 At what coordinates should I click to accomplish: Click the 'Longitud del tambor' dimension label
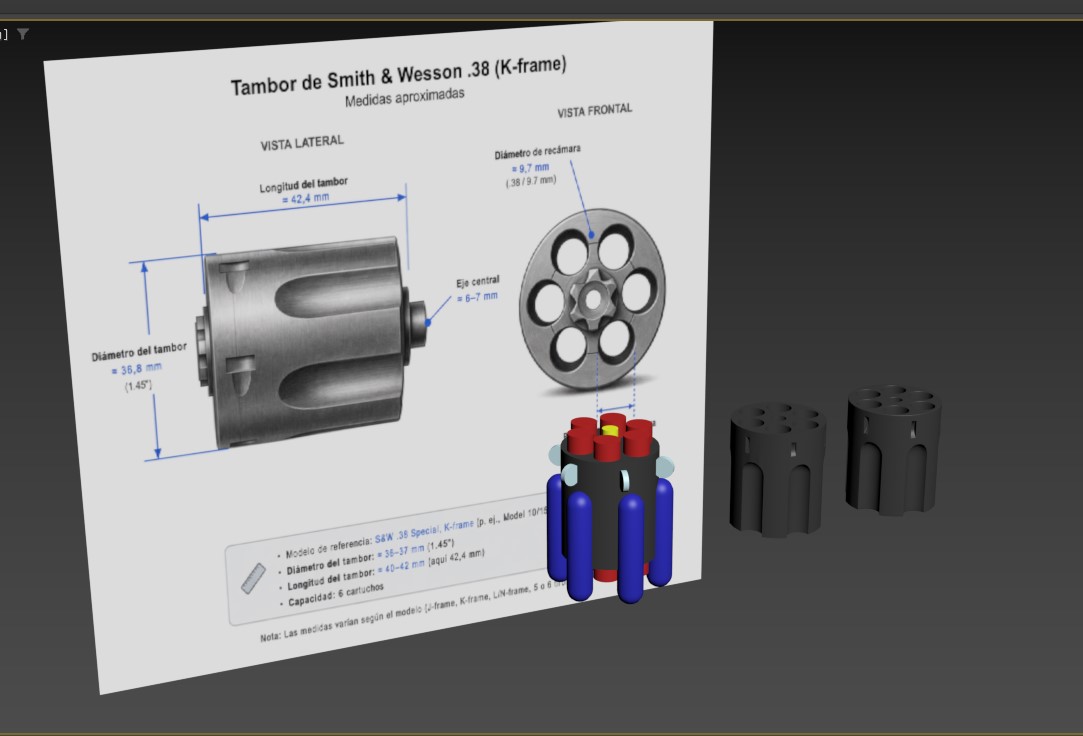tap(304, 186)
